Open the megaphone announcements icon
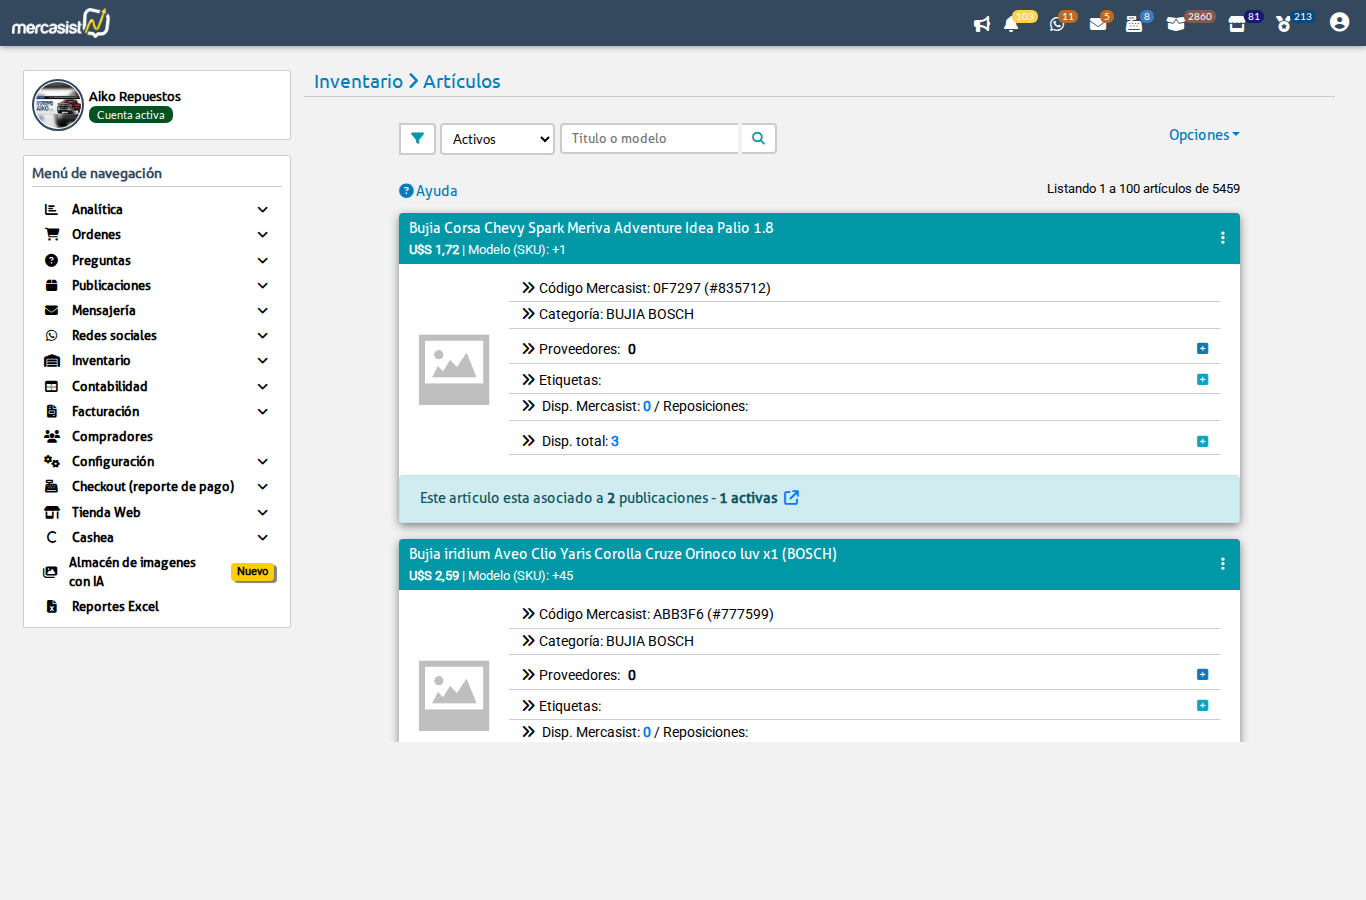The height and width of the screenshot is (900, 1366). (x=982, y=24)
